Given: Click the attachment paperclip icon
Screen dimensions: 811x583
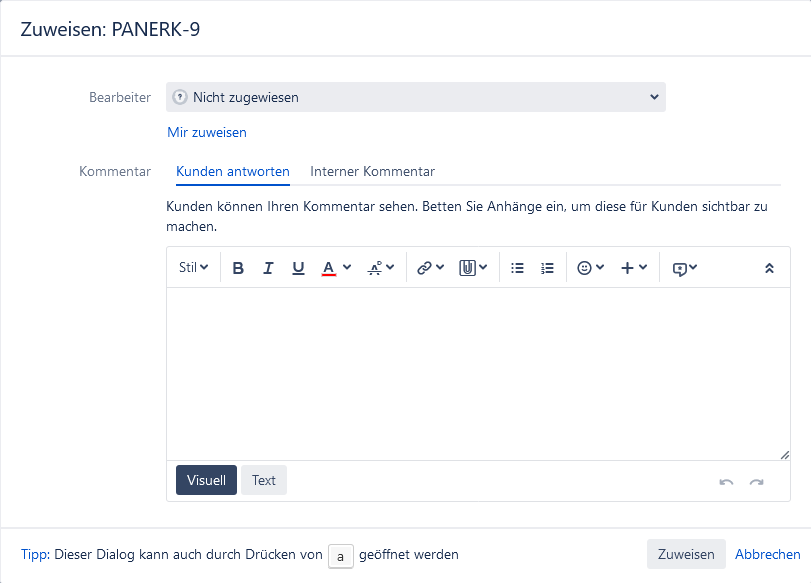Looking at the screenshot, I should point(467,268).
